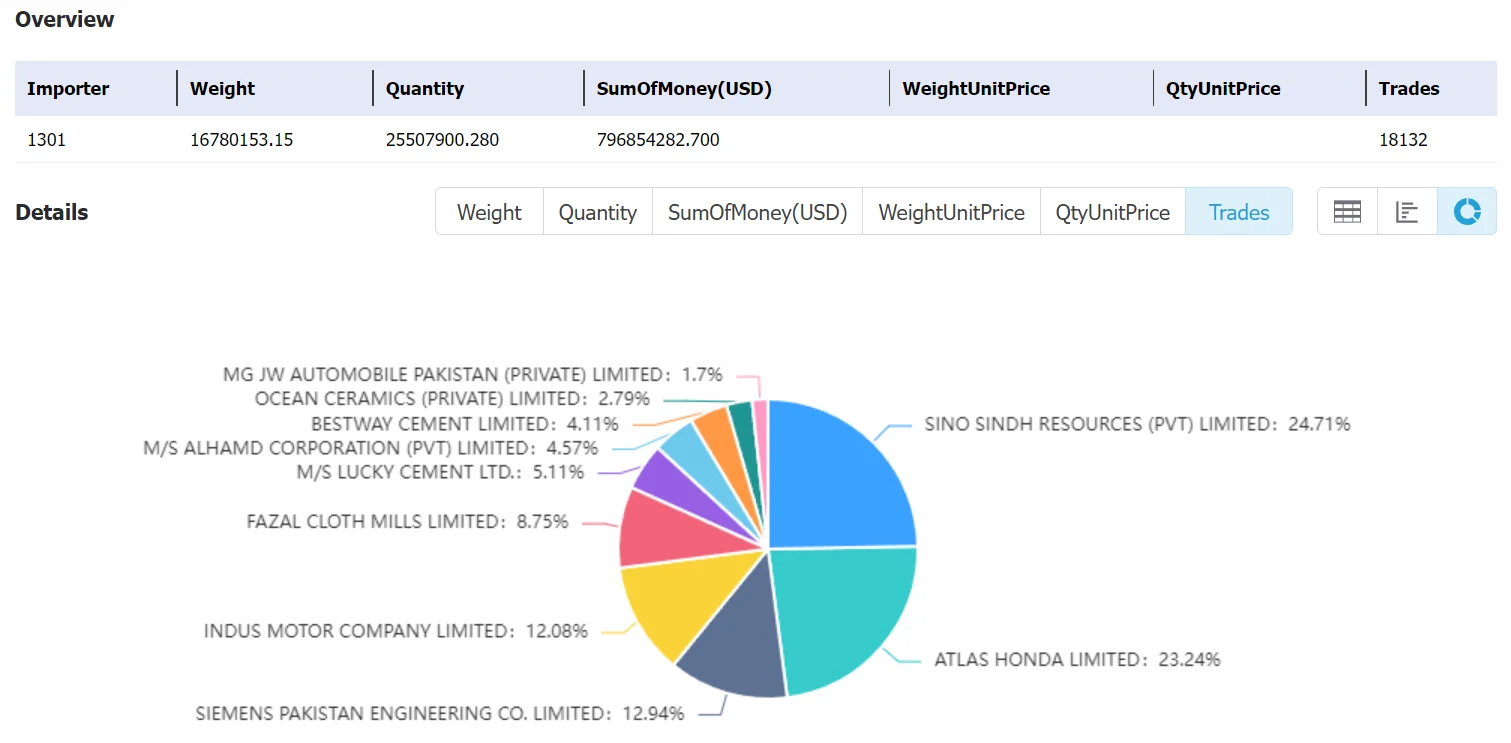The width and height of the screenshot is (1511, 743).
Task: Click money value 796854282.700
Action: point(658,140)
